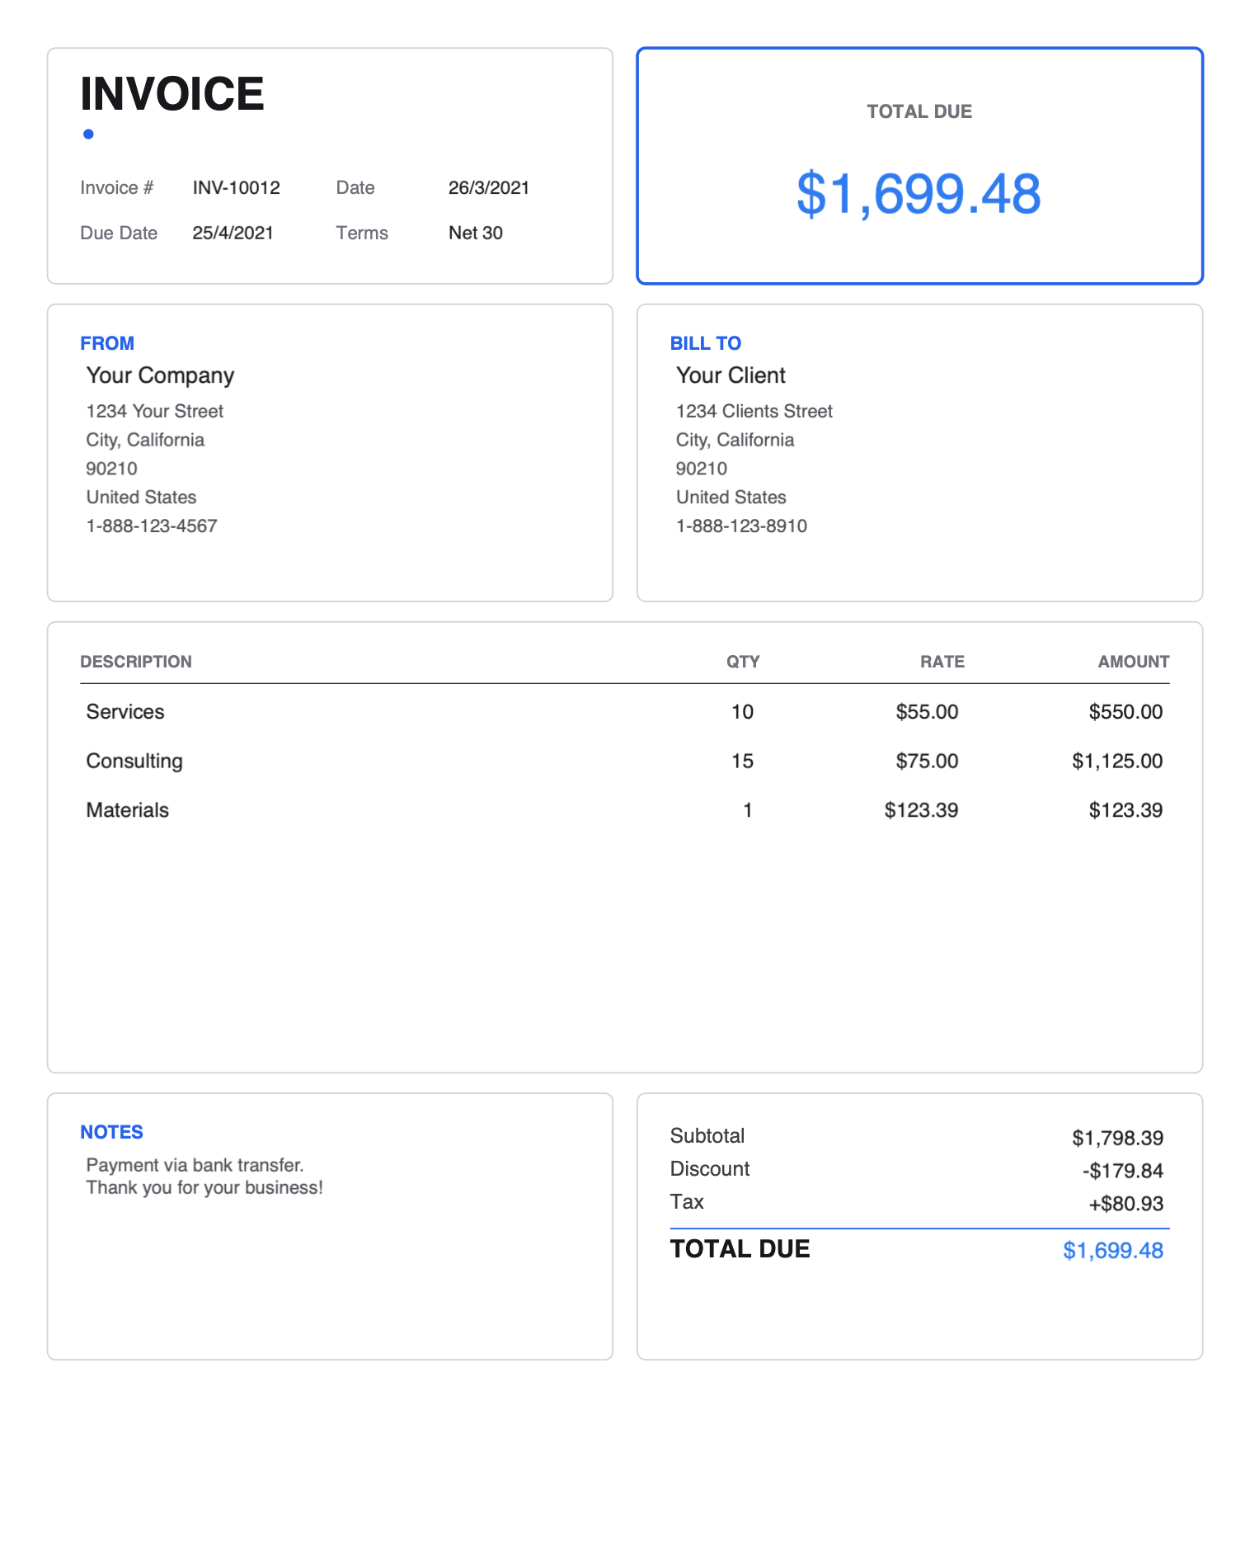The image size is (1250, 1553).
Task: Click the invoice date 26/3/2021
Action: tap(489, 188)
